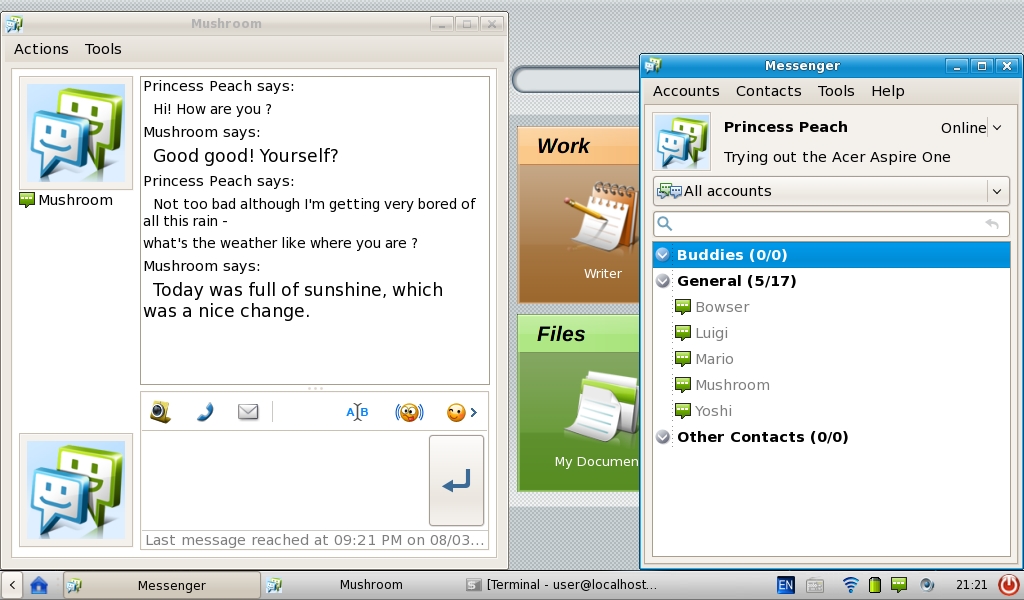This screenshot has height=600, width=1024.
Task: Open the smiley emoticon picker
Action: click(456, 412)
